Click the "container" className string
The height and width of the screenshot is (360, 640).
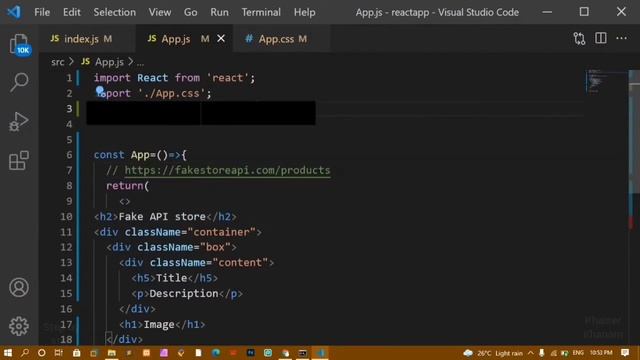[x=221, y=232]
